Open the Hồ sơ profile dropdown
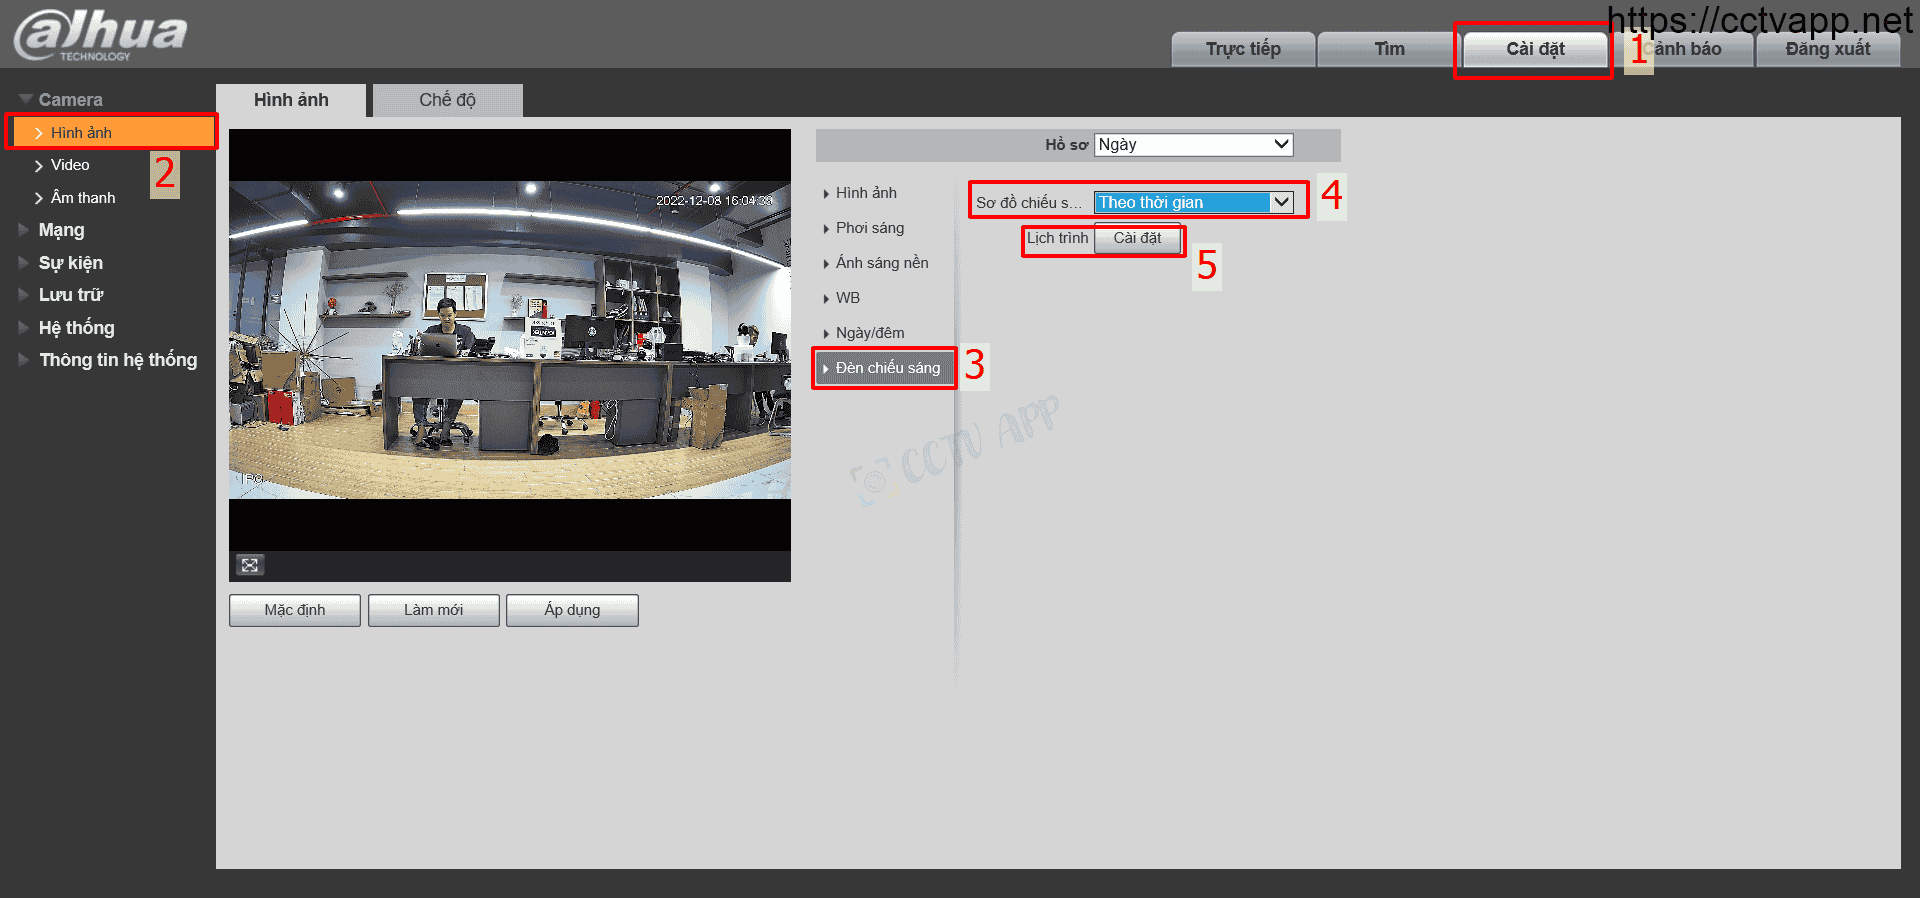 point(1193,145)
